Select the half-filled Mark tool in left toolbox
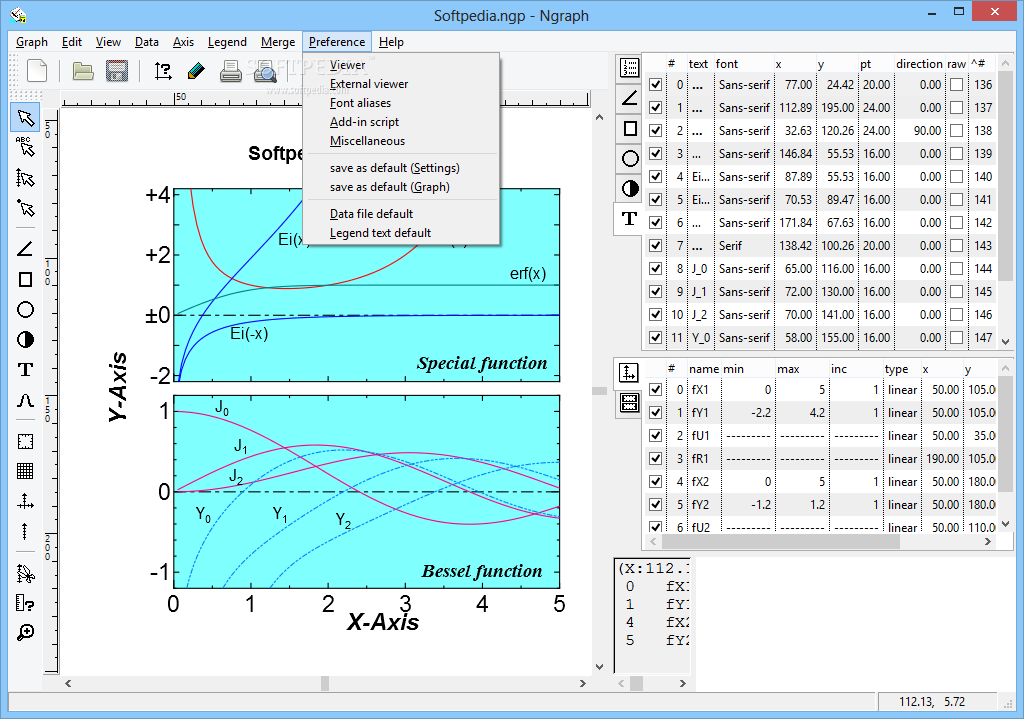Viewport: 1024px width, 719px height. (25, 340)
